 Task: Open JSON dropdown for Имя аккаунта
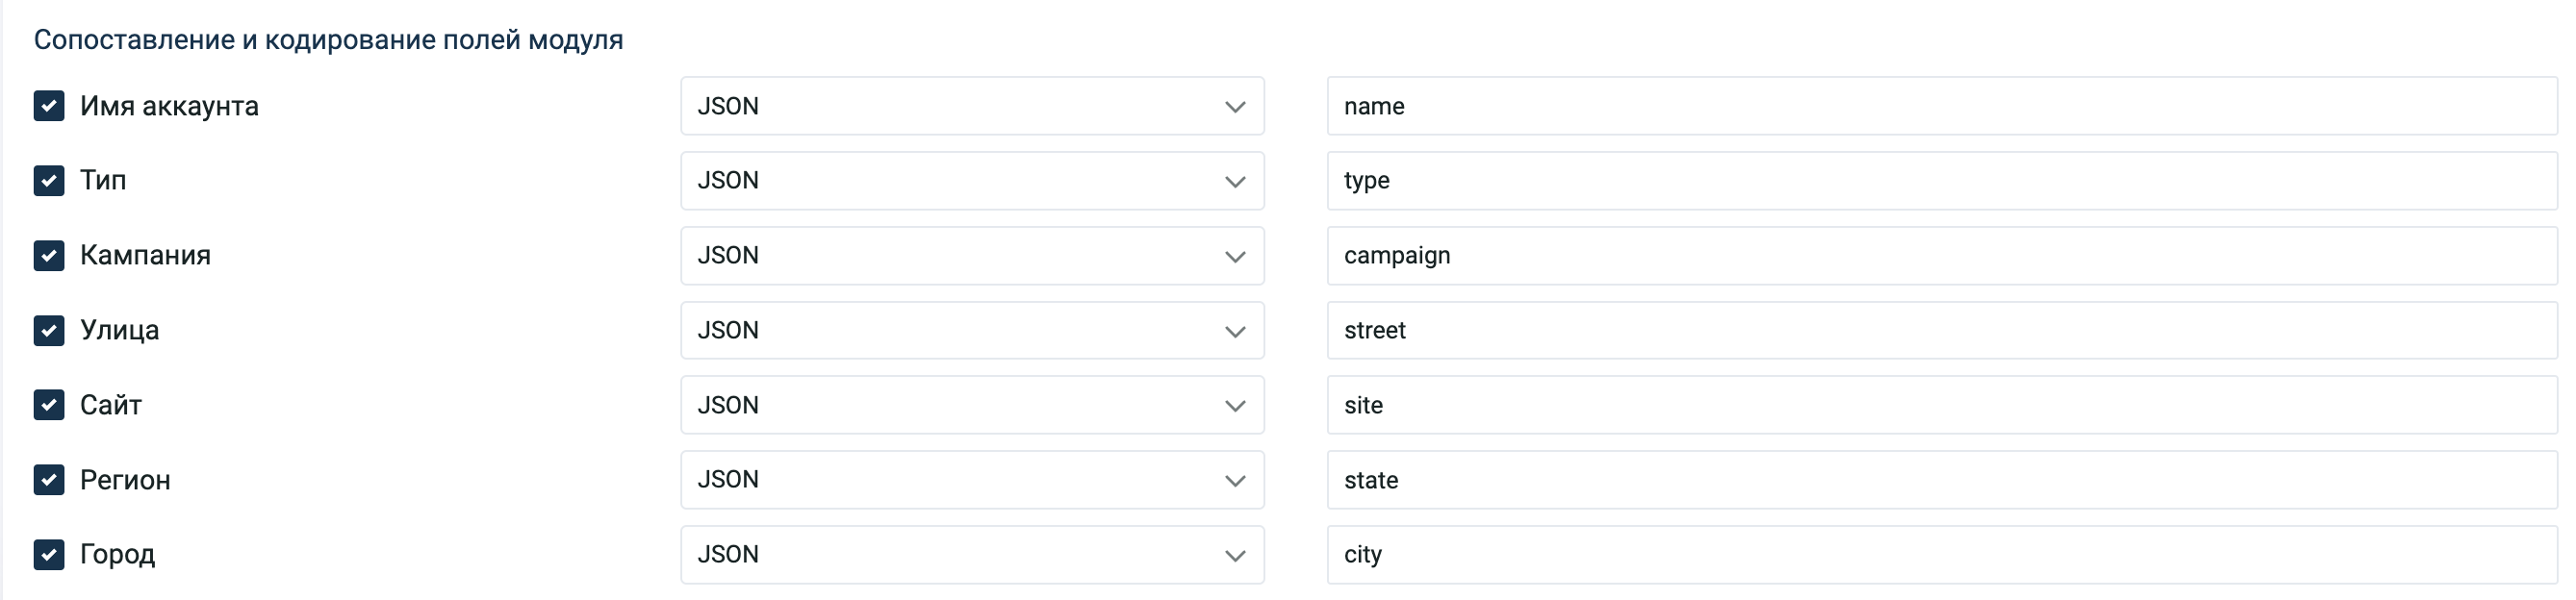pos(972,106)
